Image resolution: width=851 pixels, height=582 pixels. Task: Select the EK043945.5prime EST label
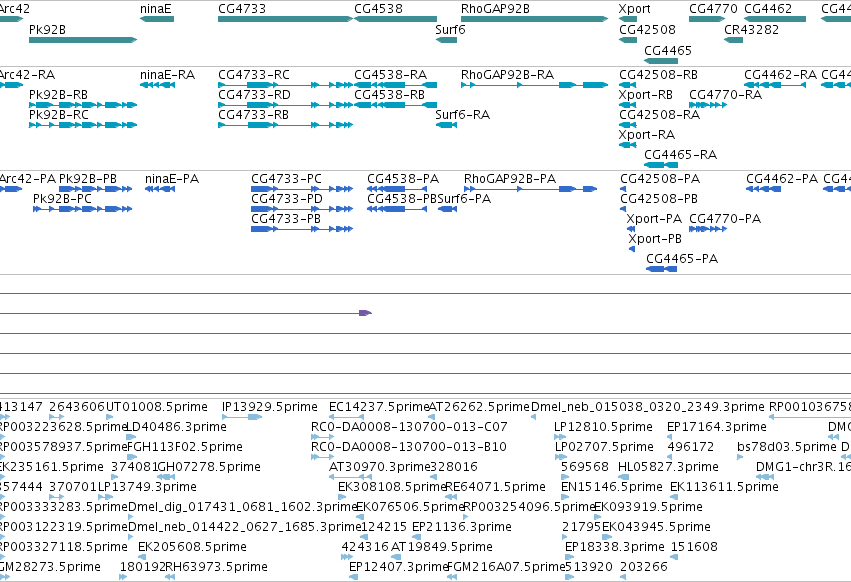[656, 527]
